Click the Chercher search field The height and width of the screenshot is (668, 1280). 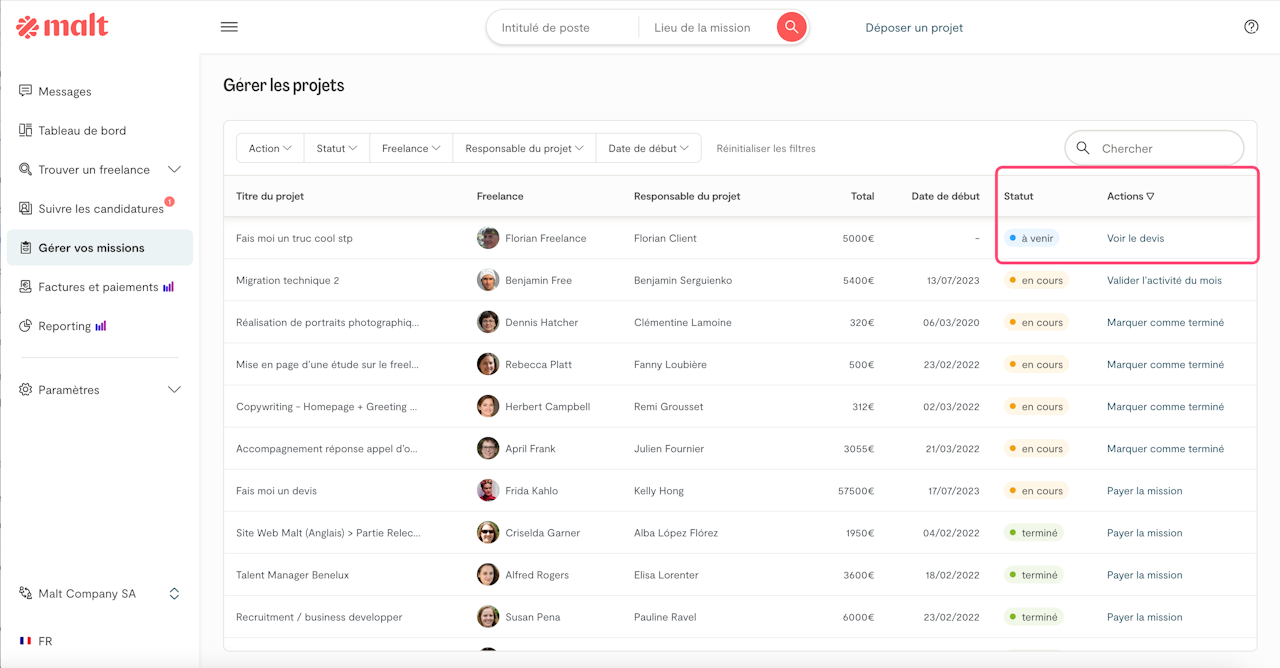tap(1165, 148)
